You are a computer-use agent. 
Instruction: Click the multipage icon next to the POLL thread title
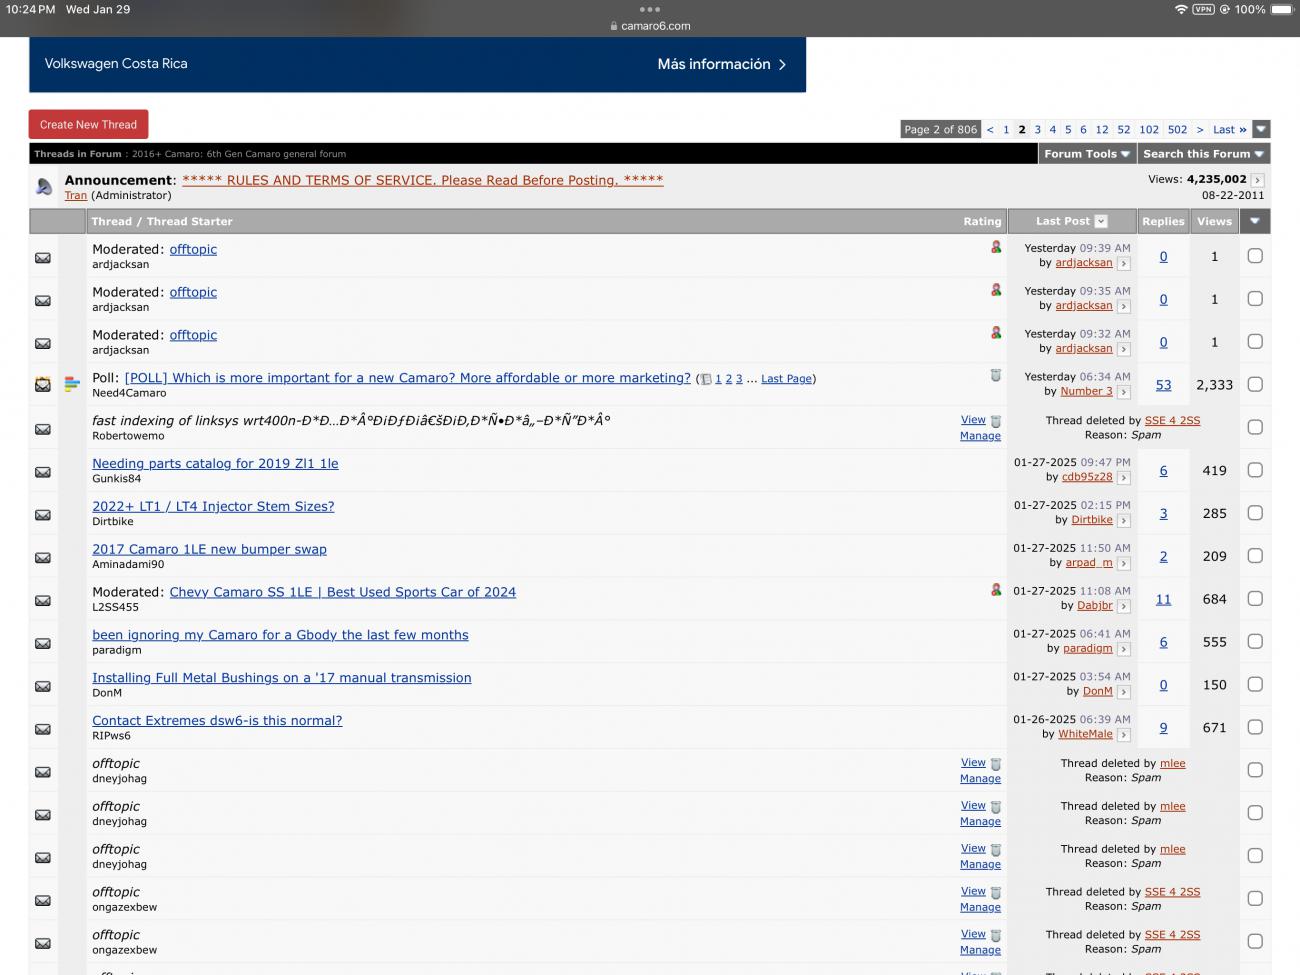pos(707,378)
